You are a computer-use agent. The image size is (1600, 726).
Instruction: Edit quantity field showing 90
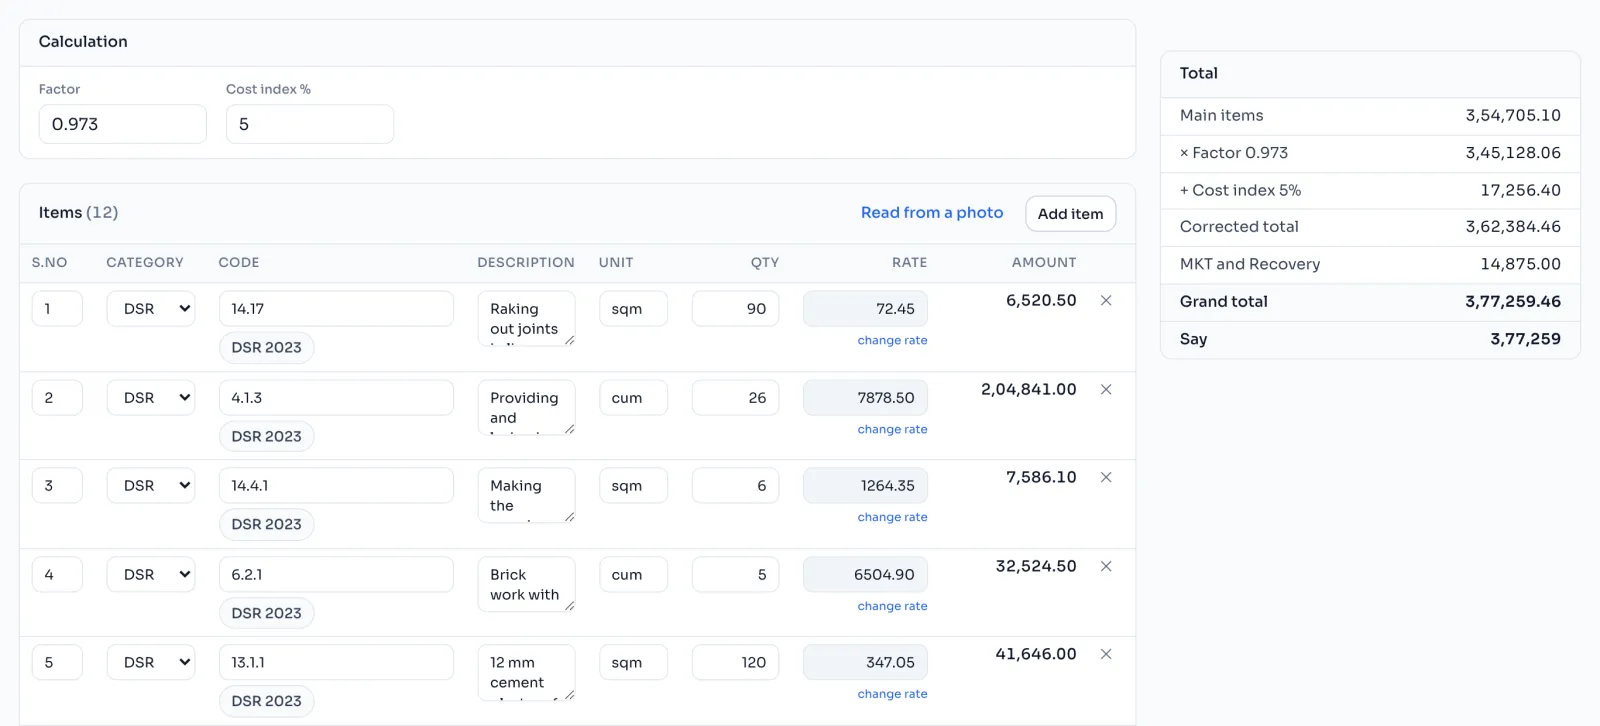pyautogui.click(x=735, y=309)
